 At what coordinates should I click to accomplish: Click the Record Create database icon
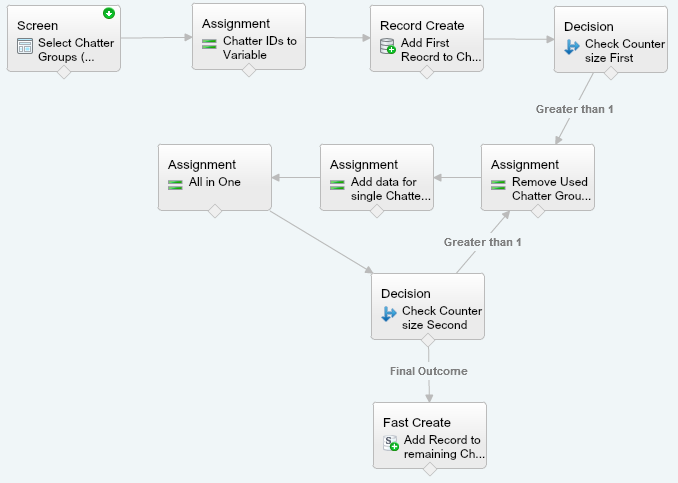[387, 46]
